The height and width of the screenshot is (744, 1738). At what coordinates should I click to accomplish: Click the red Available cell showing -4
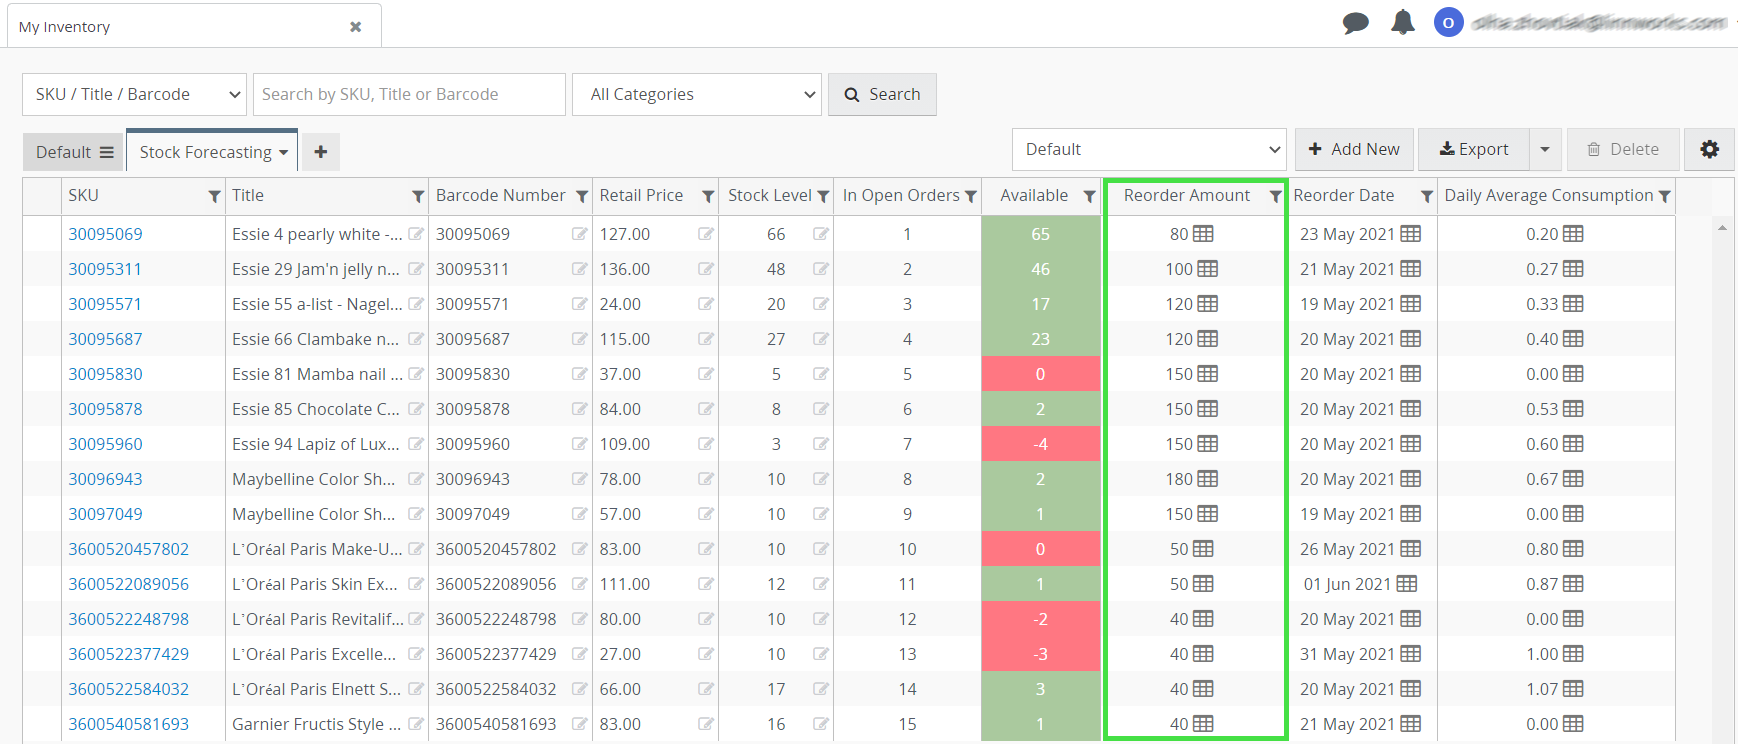(x=1040, y=444)
